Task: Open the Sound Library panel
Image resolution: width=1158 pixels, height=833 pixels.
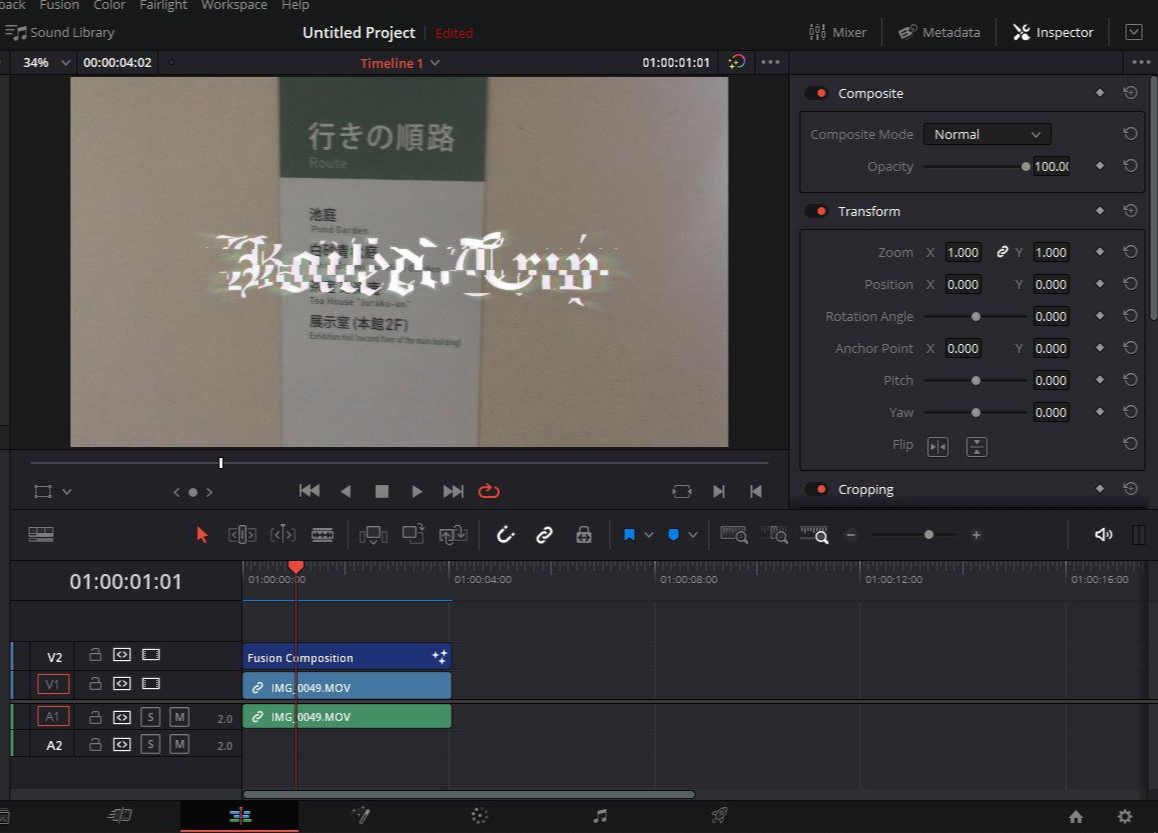Action: coord(60,32)
